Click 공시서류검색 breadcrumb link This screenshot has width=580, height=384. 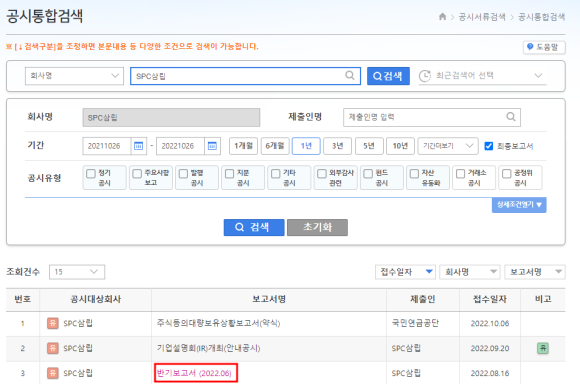click(x=482, y=17)
